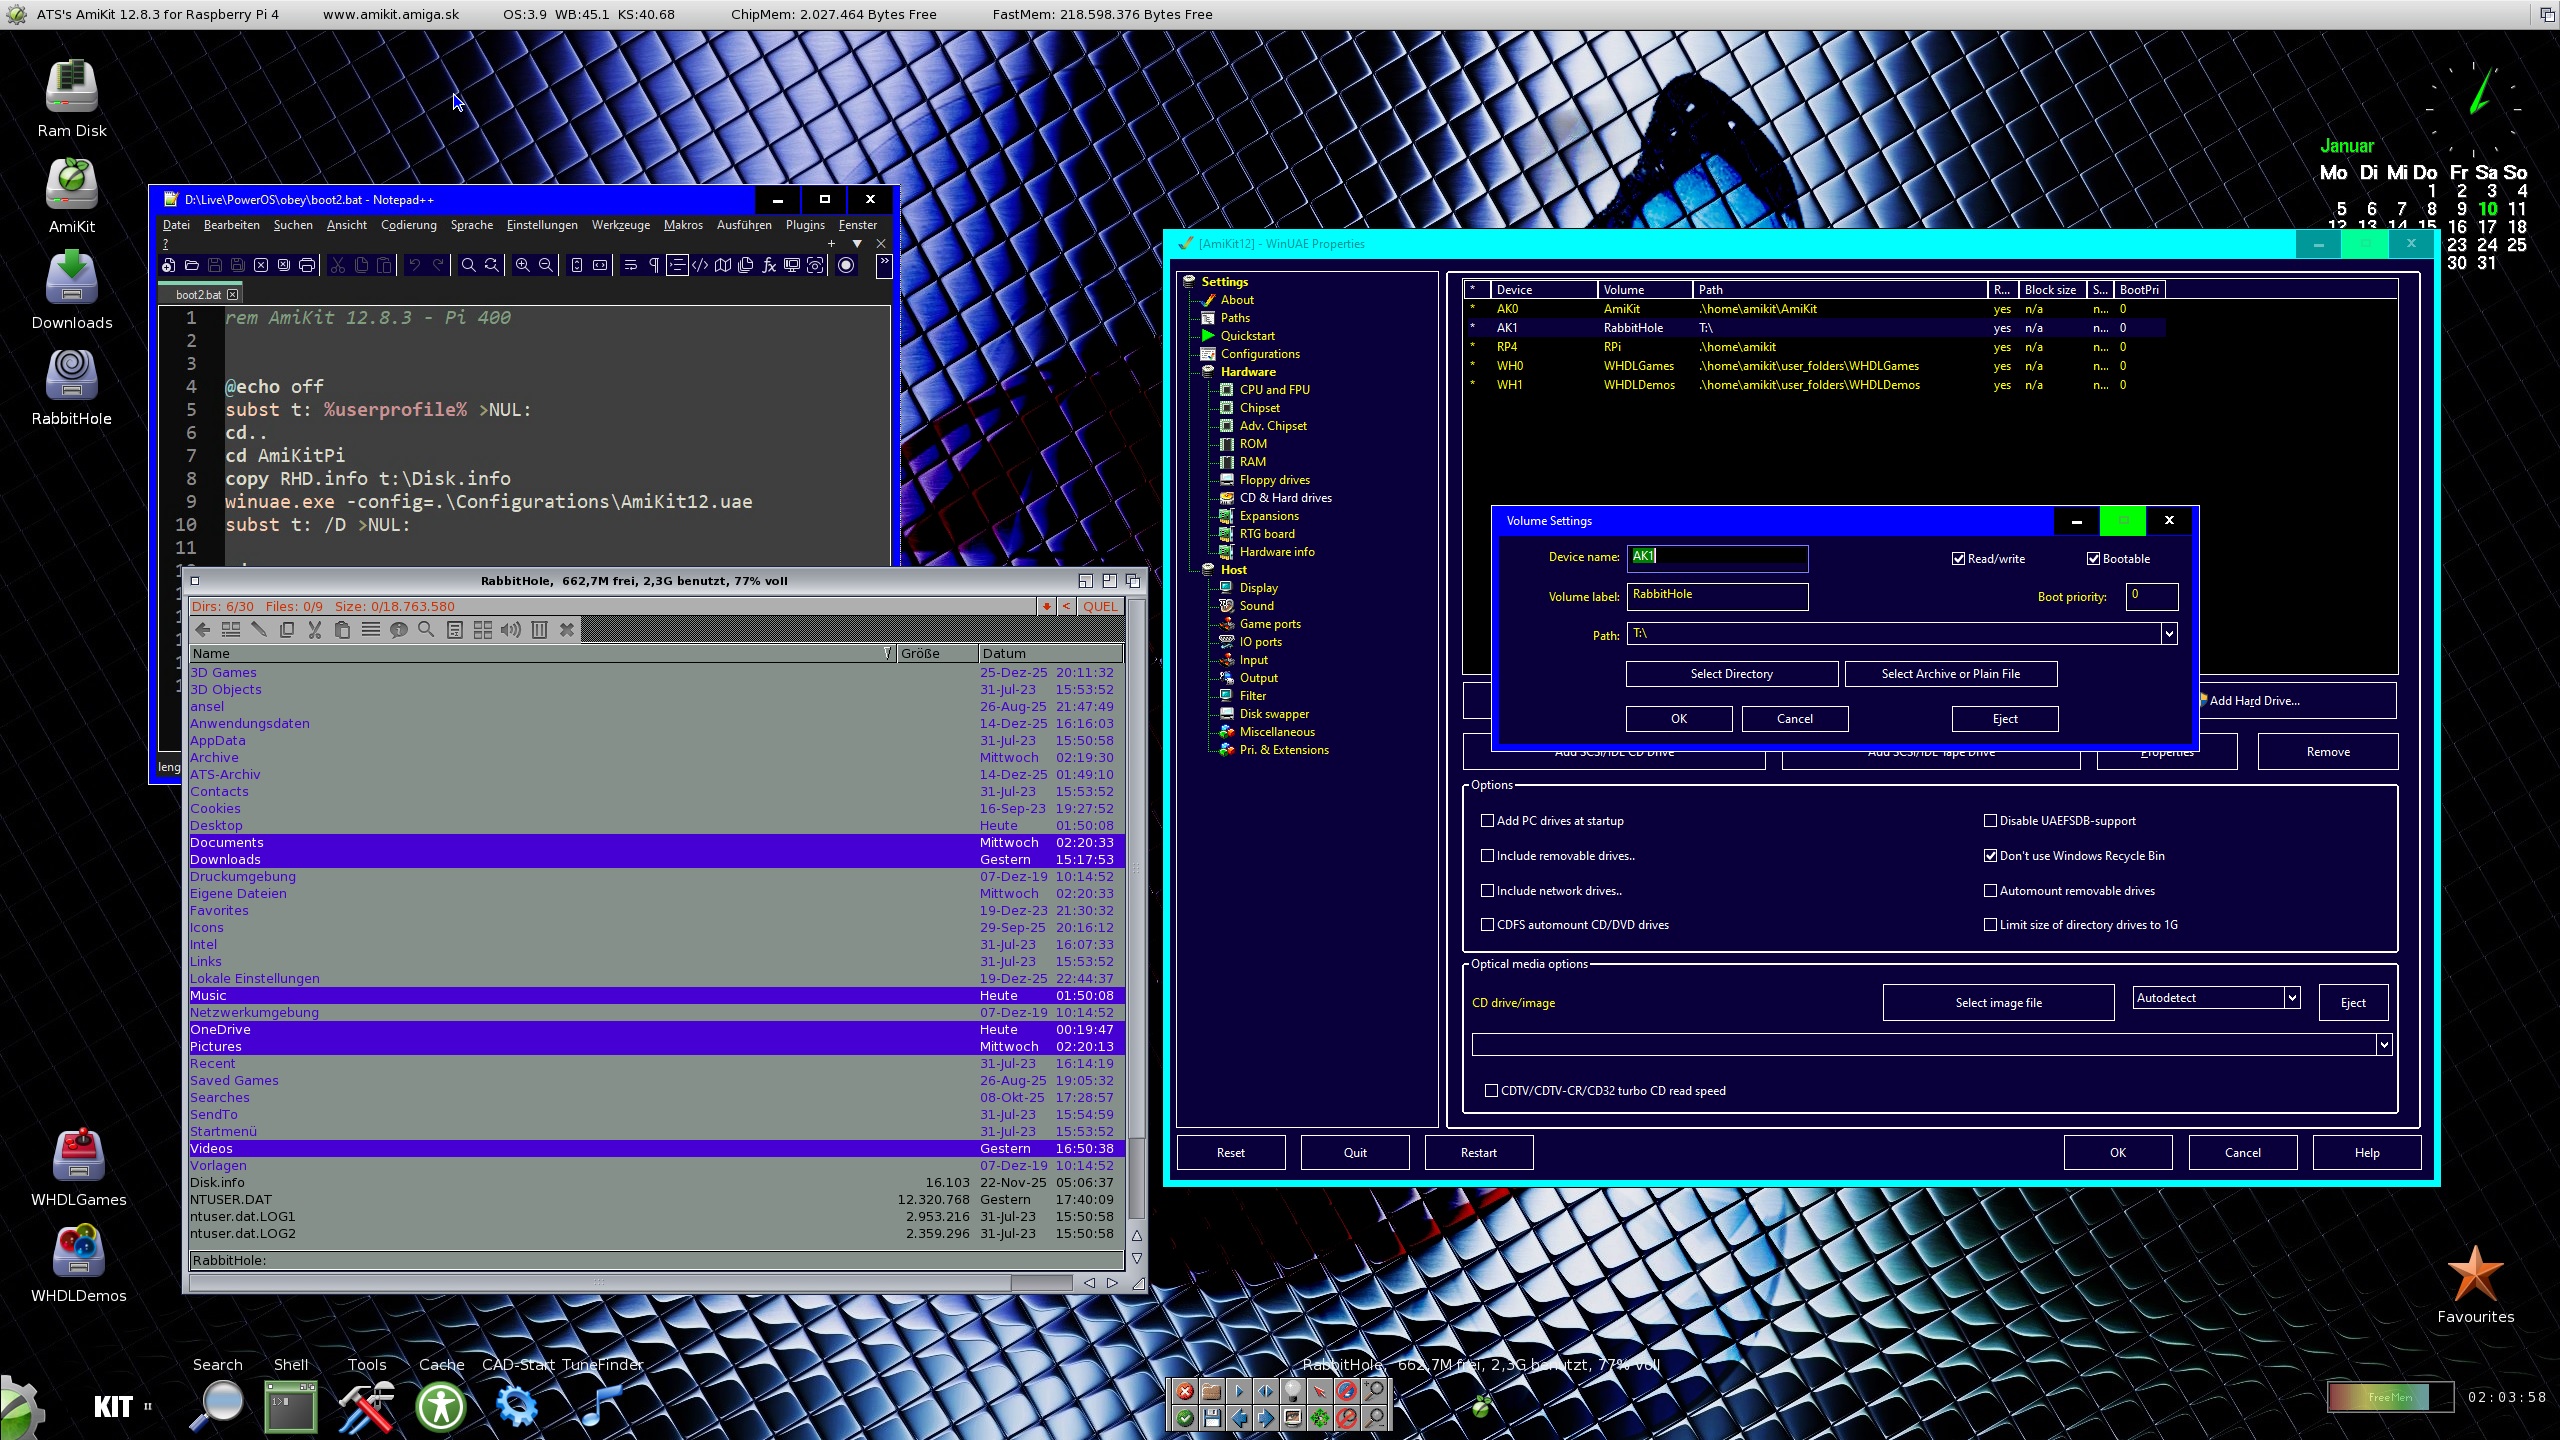Click the info bubble icon in file manager
The height and width of the screenshot is (1440, 2560).
click(x=398, y=629)
